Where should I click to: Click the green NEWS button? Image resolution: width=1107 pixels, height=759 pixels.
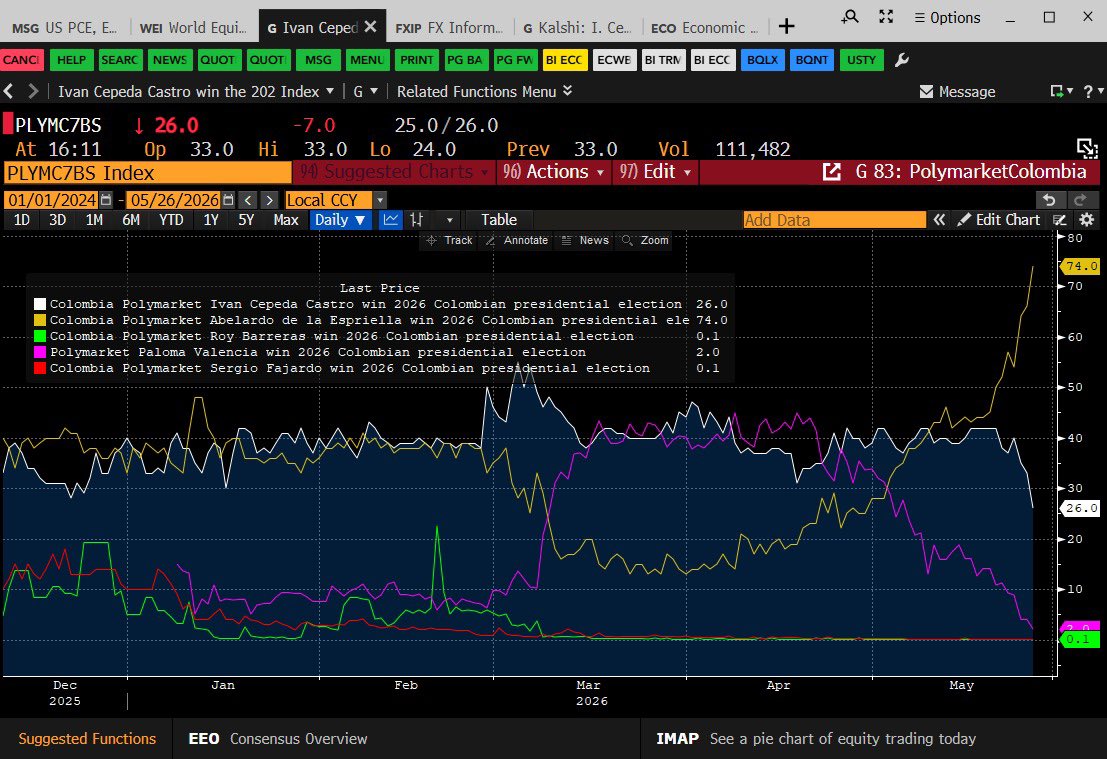click(169, 60)
